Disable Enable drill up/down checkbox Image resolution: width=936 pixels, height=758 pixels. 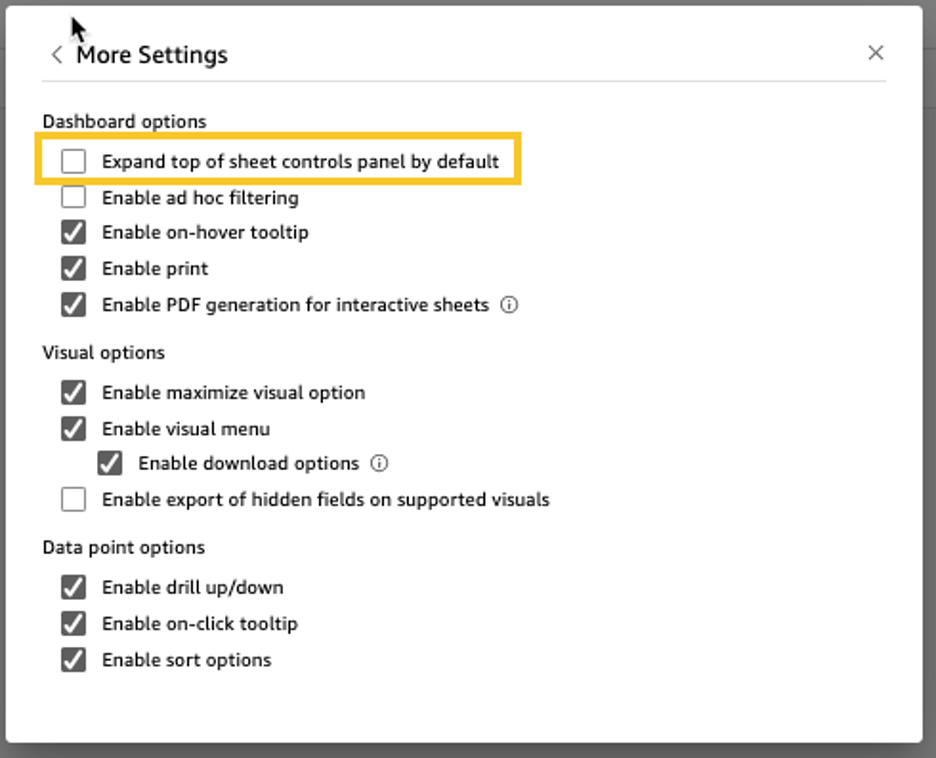point(73,587)
